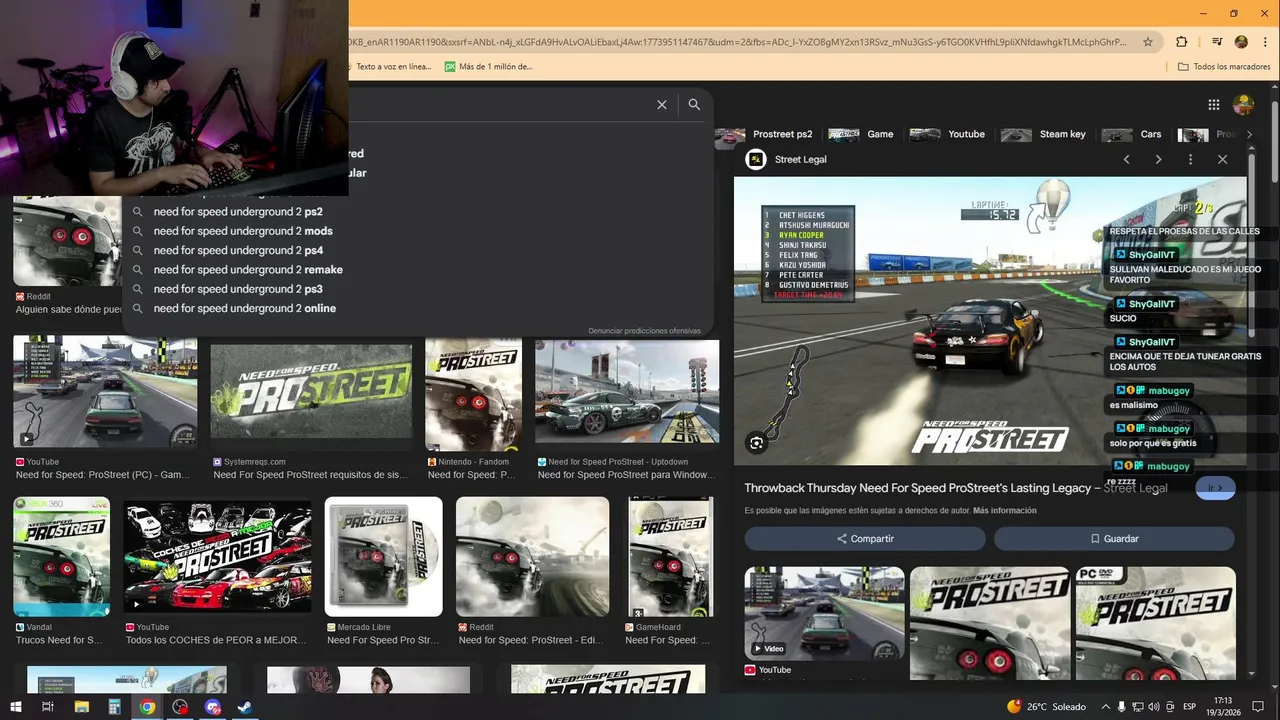Choose suggestion underground 2 ps2
This screenshot has height=720, width=1280.
pos(238,212)
